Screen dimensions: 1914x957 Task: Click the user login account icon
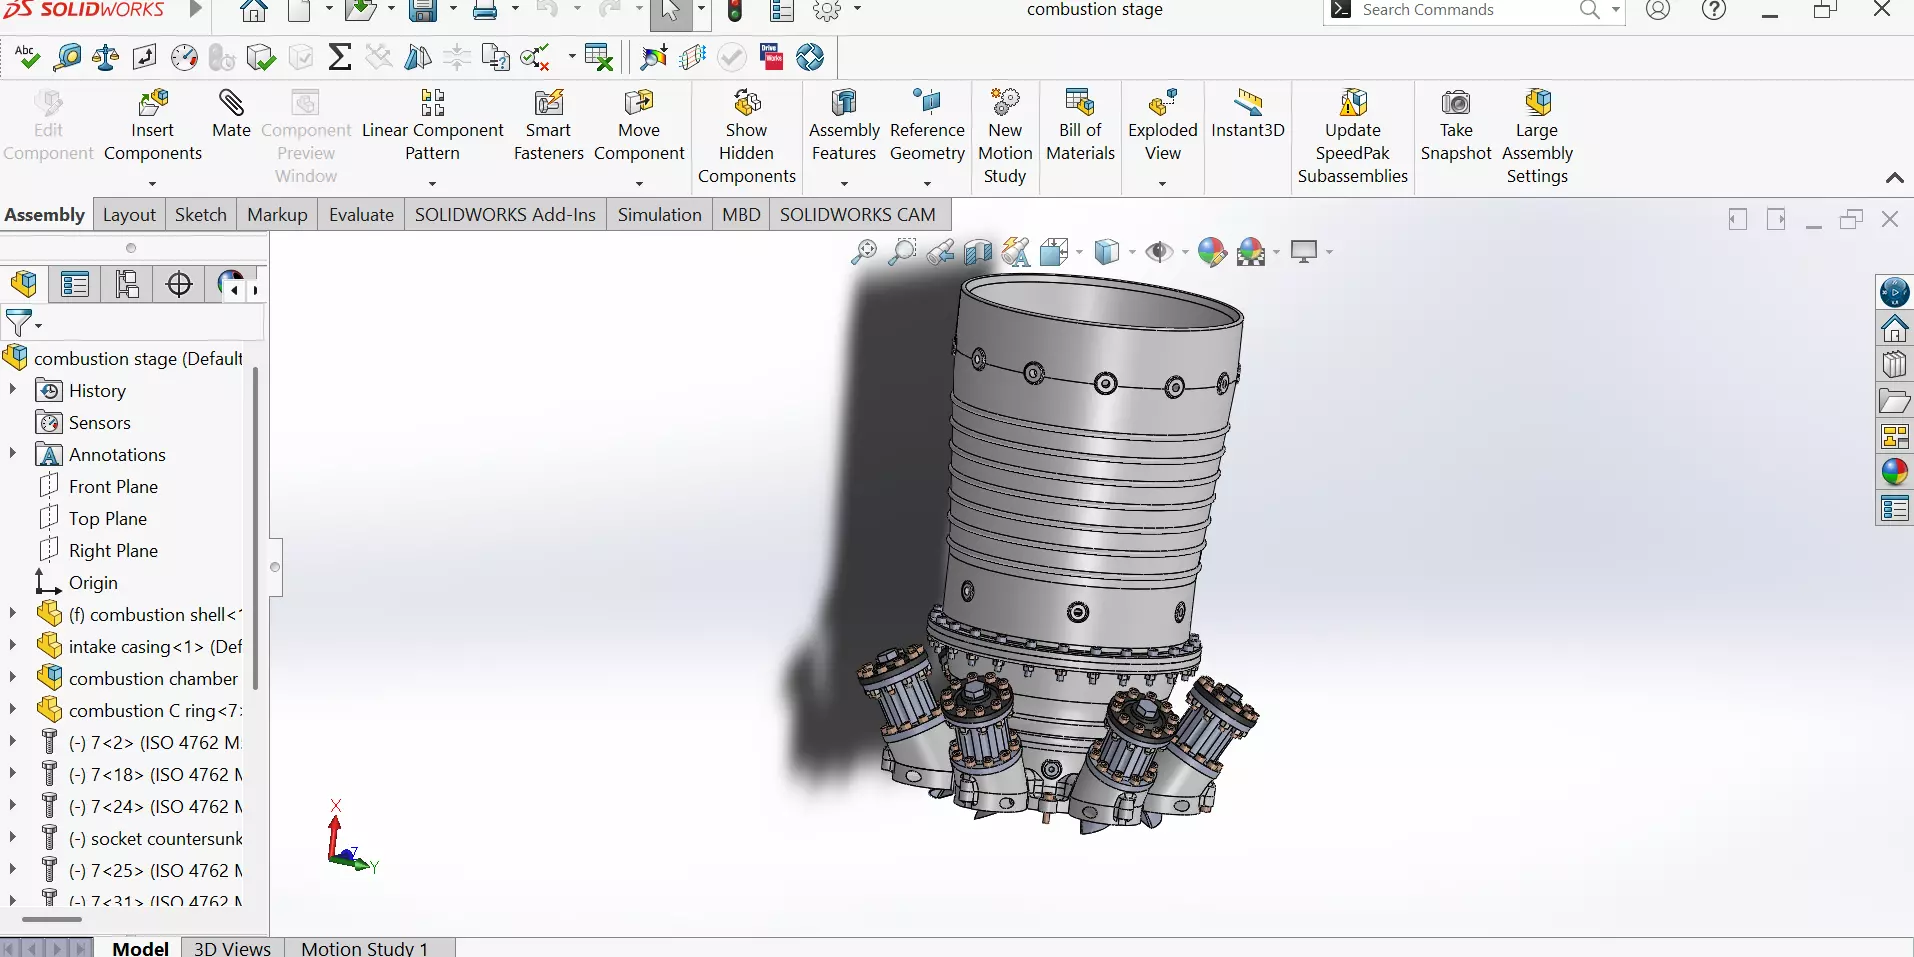[1658, 10]
